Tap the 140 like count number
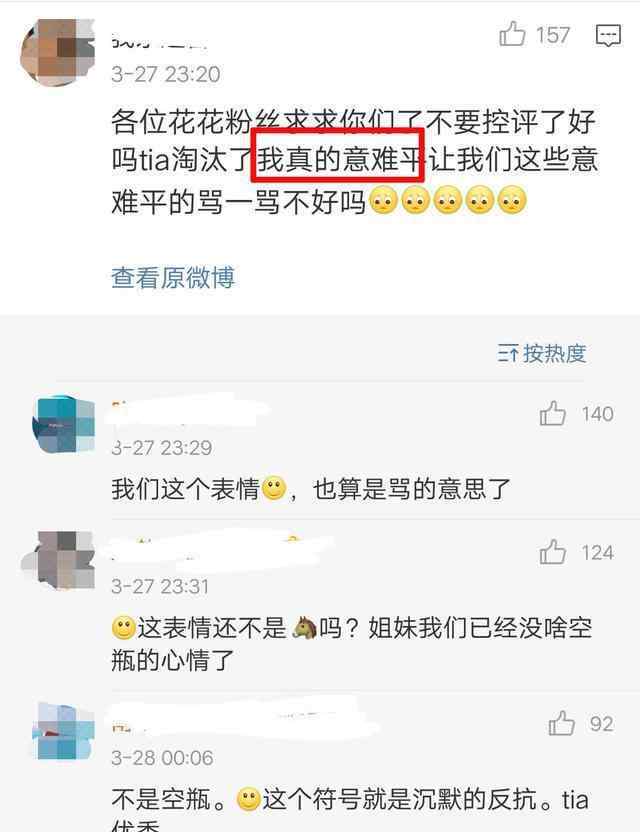 point(598,414)
